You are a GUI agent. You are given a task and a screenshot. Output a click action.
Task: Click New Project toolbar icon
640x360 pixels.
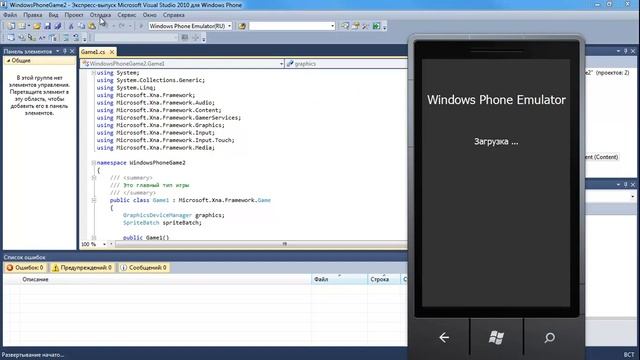click(x=11, y=26)
